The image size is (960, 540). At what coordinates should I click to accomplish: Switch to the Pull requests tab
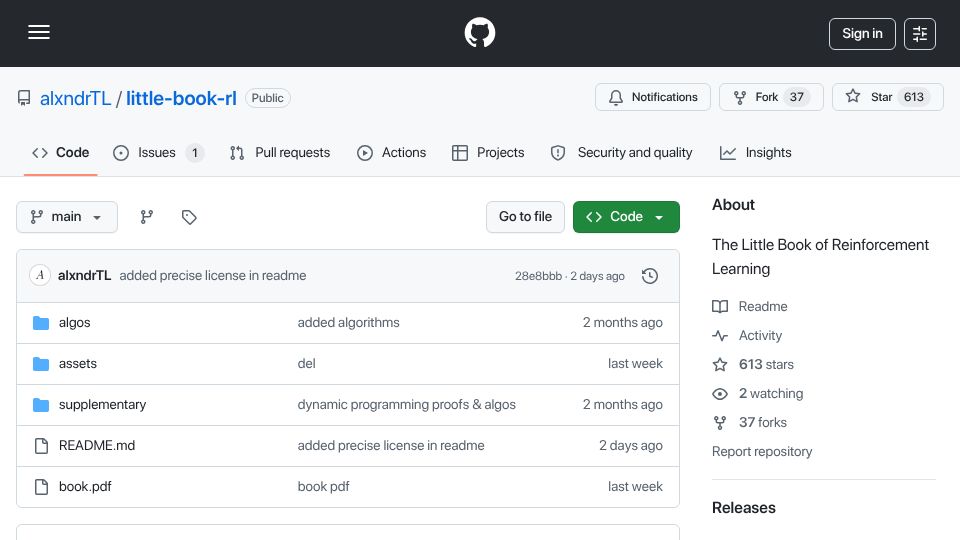pos(280,152)
